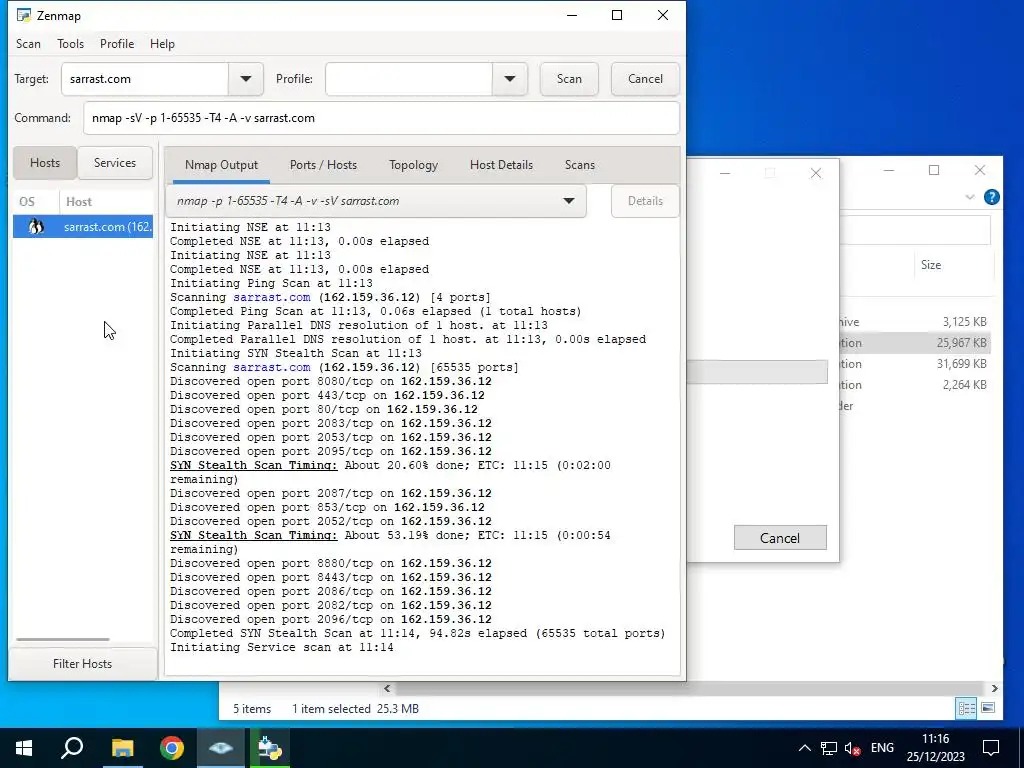The image size is (1024, 768).
Task: Click File Explorer blue help icon
Action: 991,197
